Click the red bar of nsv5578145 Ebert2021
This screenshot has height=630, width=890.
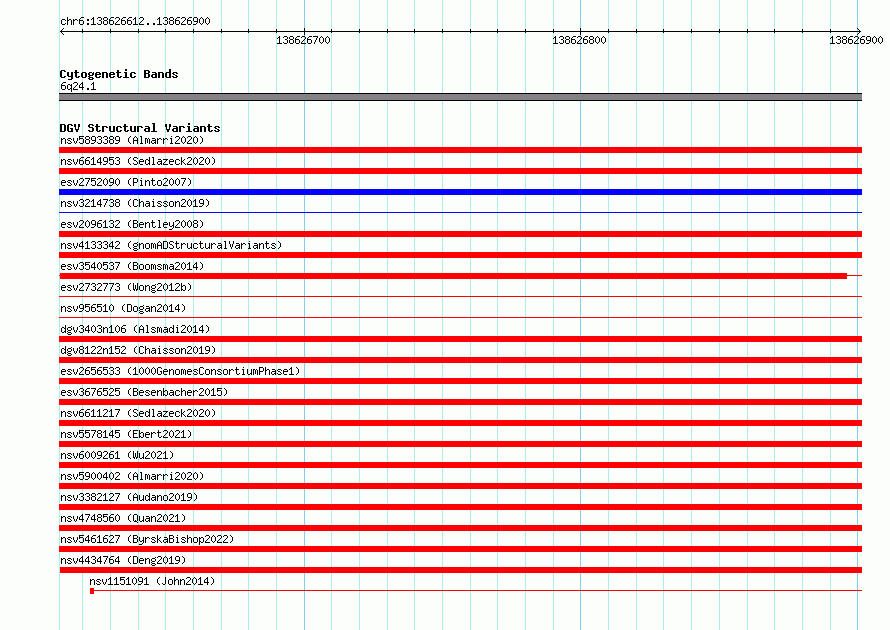[460, 444]
